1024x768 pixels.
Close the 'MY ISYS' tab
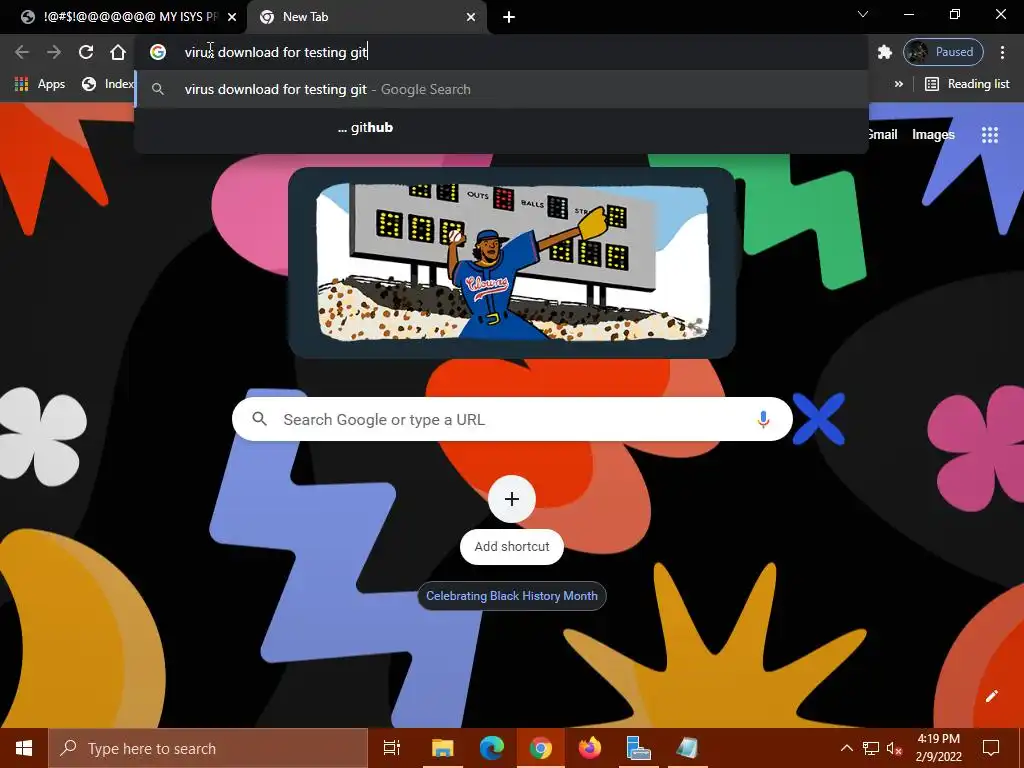232,17
